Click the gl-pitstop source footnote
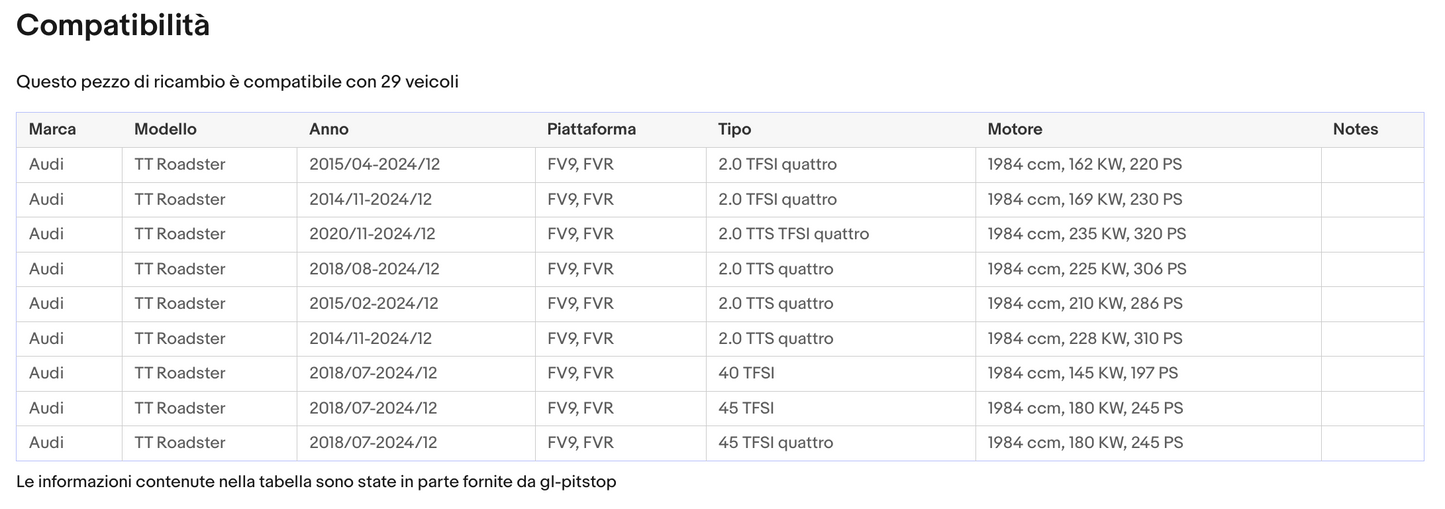This screenshot has width=1445, height=509. (x=316, y=482)
